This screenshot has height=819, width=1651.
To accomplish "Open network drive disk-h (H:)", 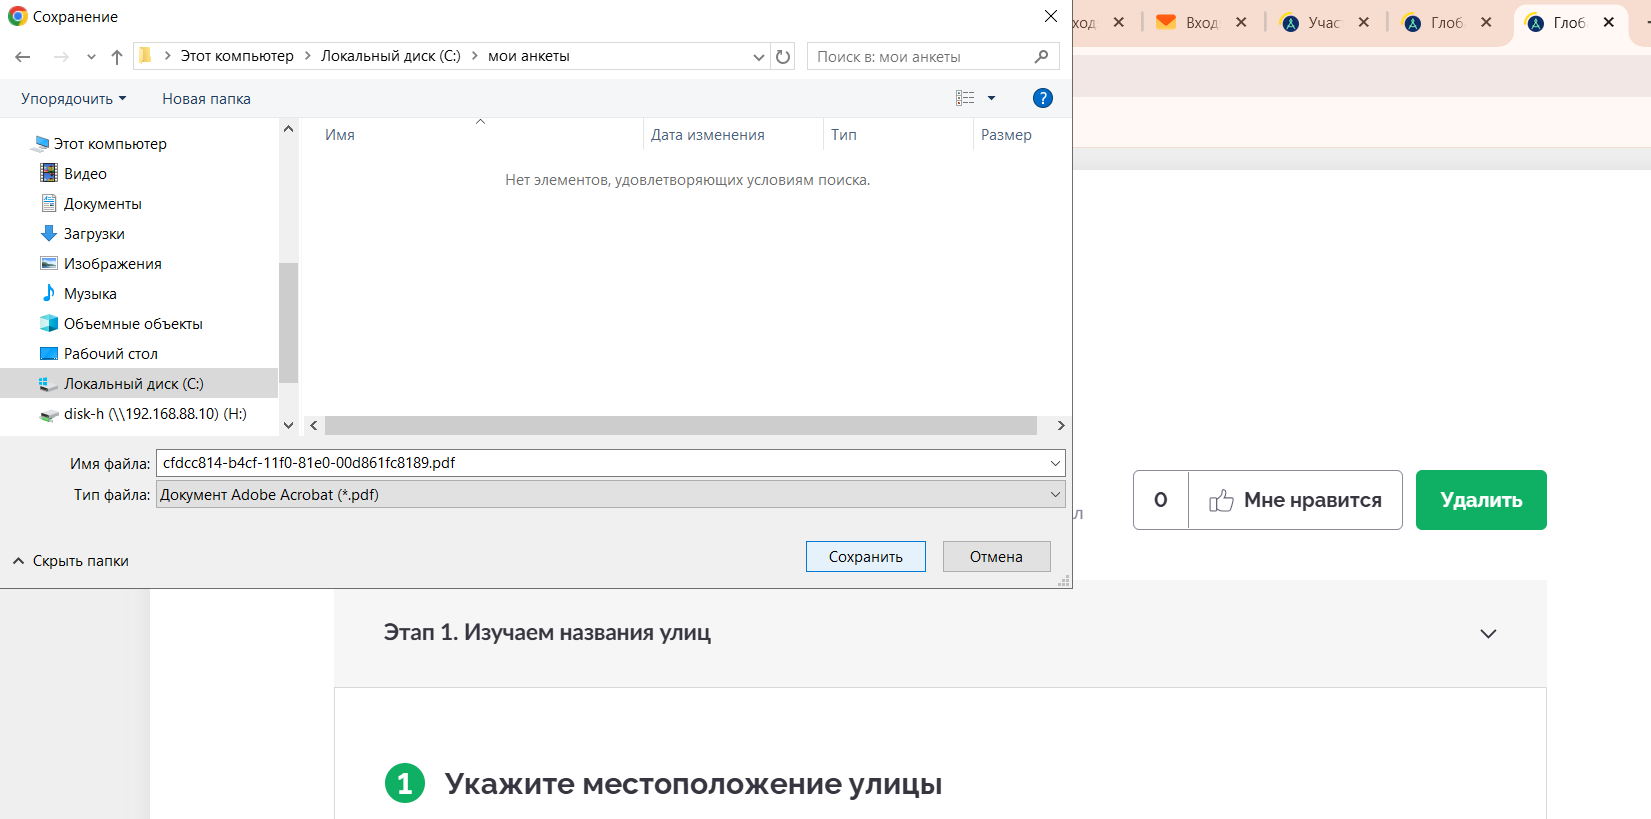I will click(x=155, y=414).
